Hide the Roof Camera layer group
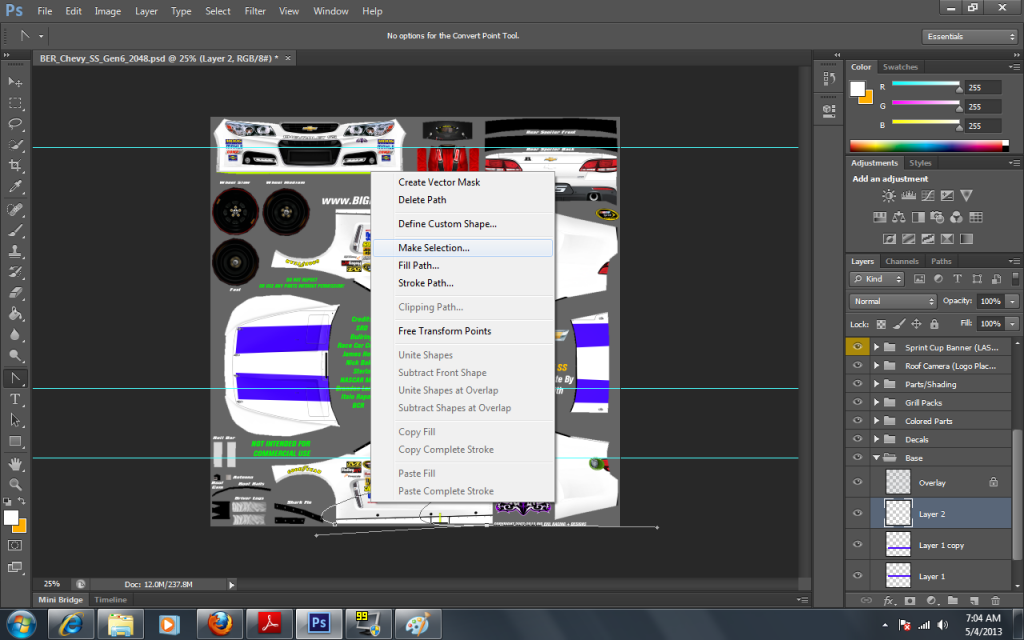 pos(857,366)
